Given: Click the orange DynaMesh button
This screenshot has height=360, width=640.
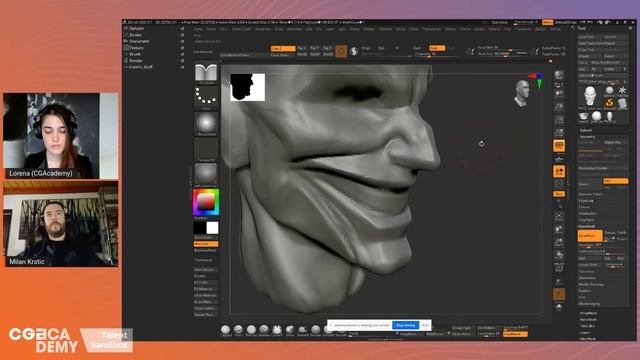Looking at the screenshot, I should [590, 236].
